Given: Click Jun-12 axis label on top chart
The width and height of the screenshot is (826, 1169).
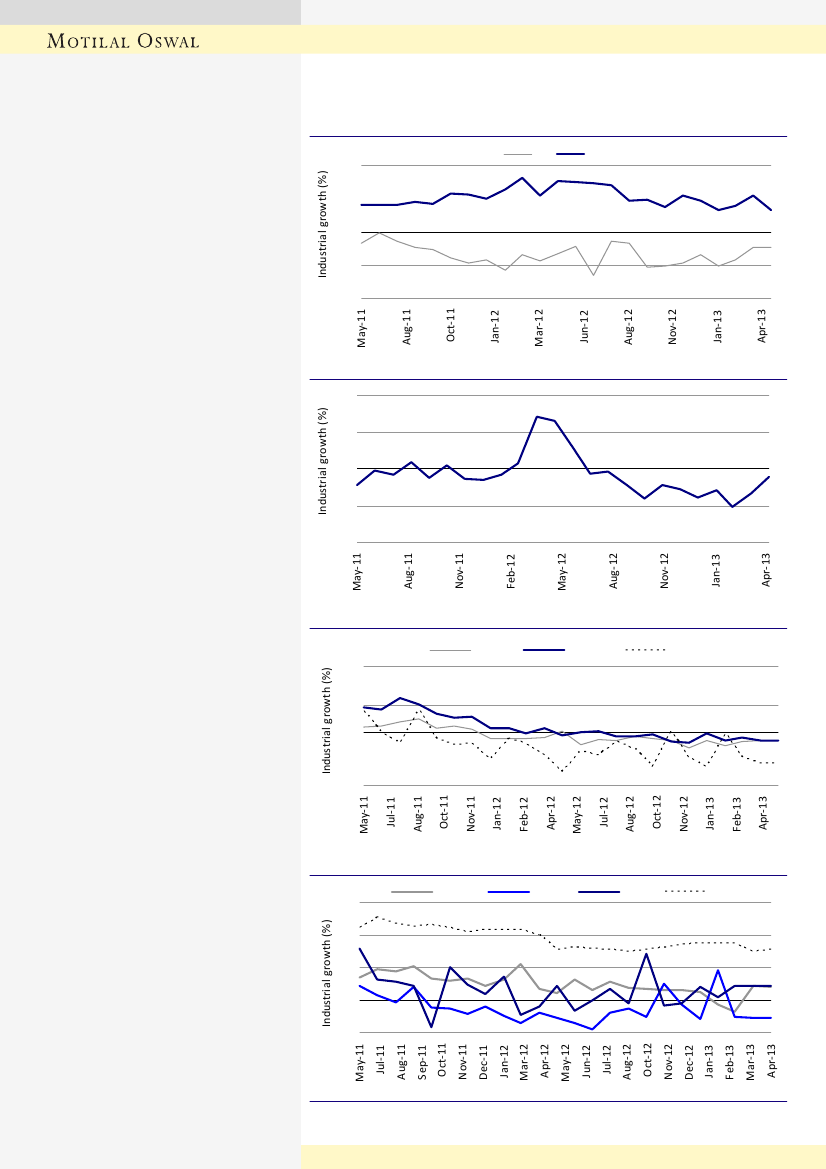Looking at the screenshot, I should tap(584, 327).
